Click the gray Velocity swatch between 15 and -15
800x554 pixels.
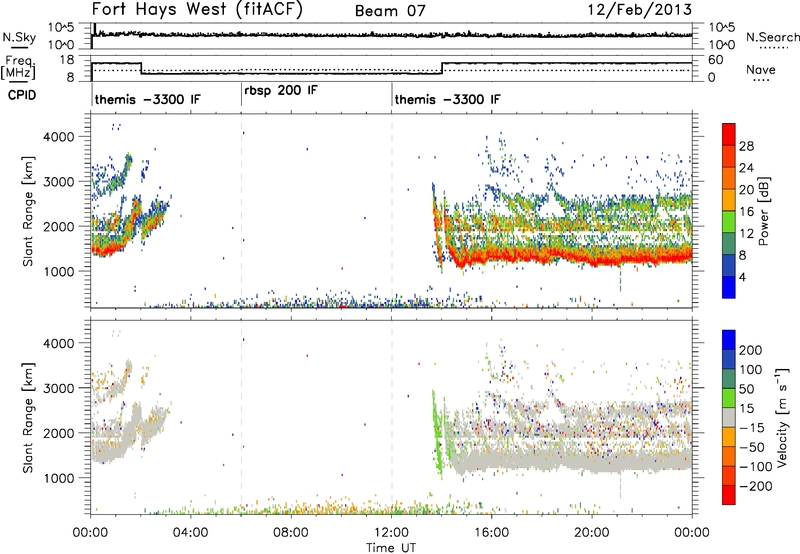[x=729, y=417]
